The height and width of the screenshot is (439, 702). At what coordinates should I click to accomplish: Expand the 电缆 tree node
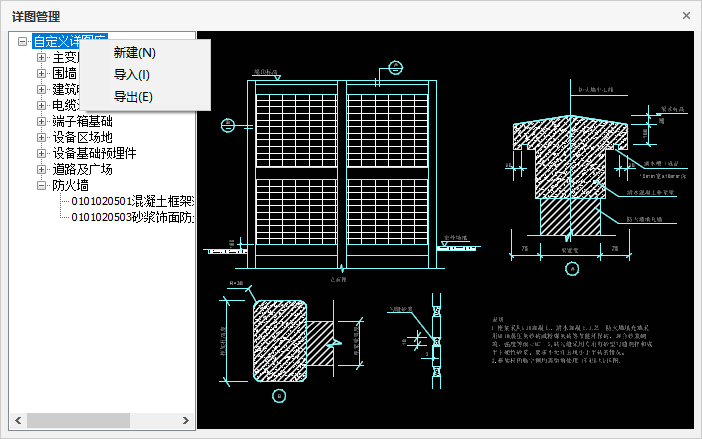point(42,106)
